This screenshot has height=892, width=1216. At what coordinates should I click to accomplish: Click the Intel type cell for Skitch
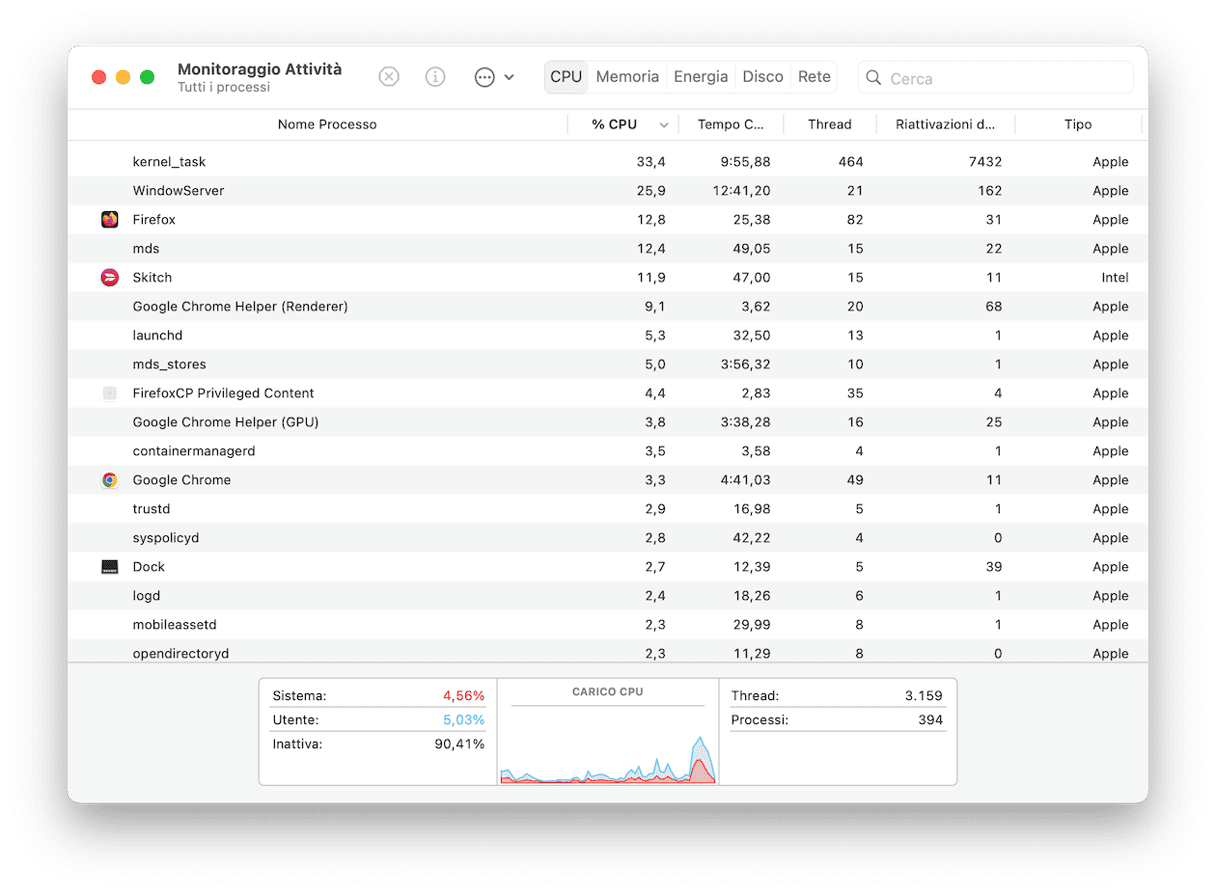pyautogui.click(x=1115, y=278)
